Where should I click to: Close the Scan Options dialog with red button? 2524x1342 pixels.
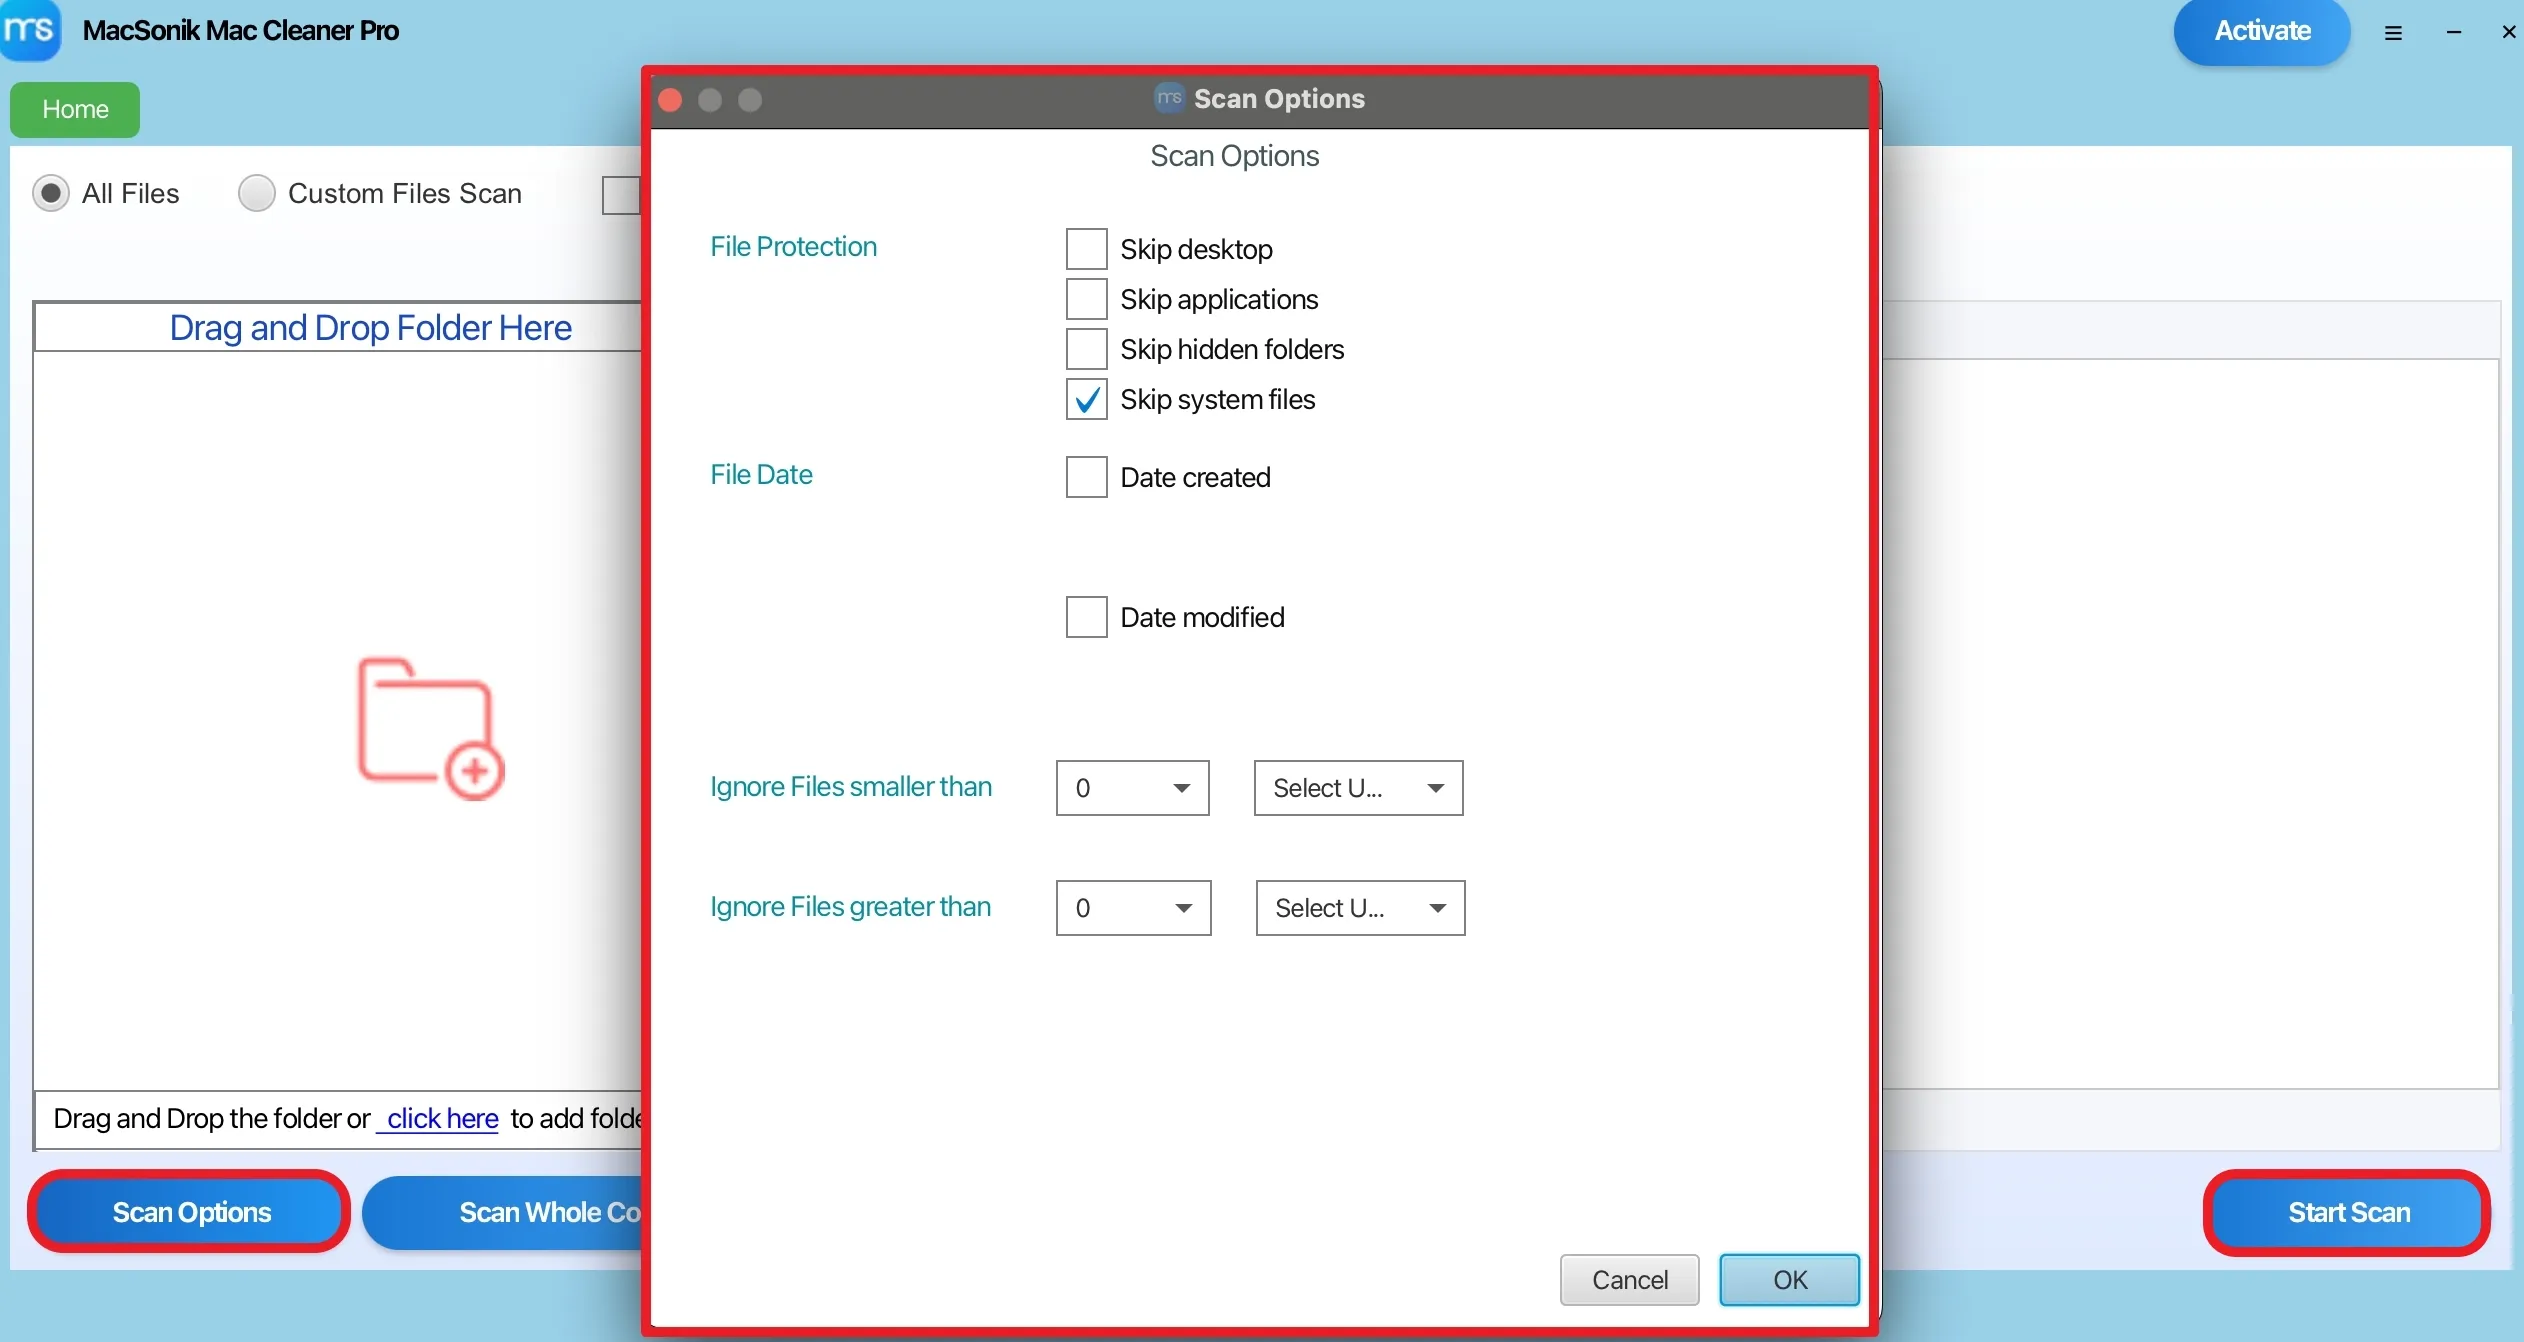coord(672,100)
